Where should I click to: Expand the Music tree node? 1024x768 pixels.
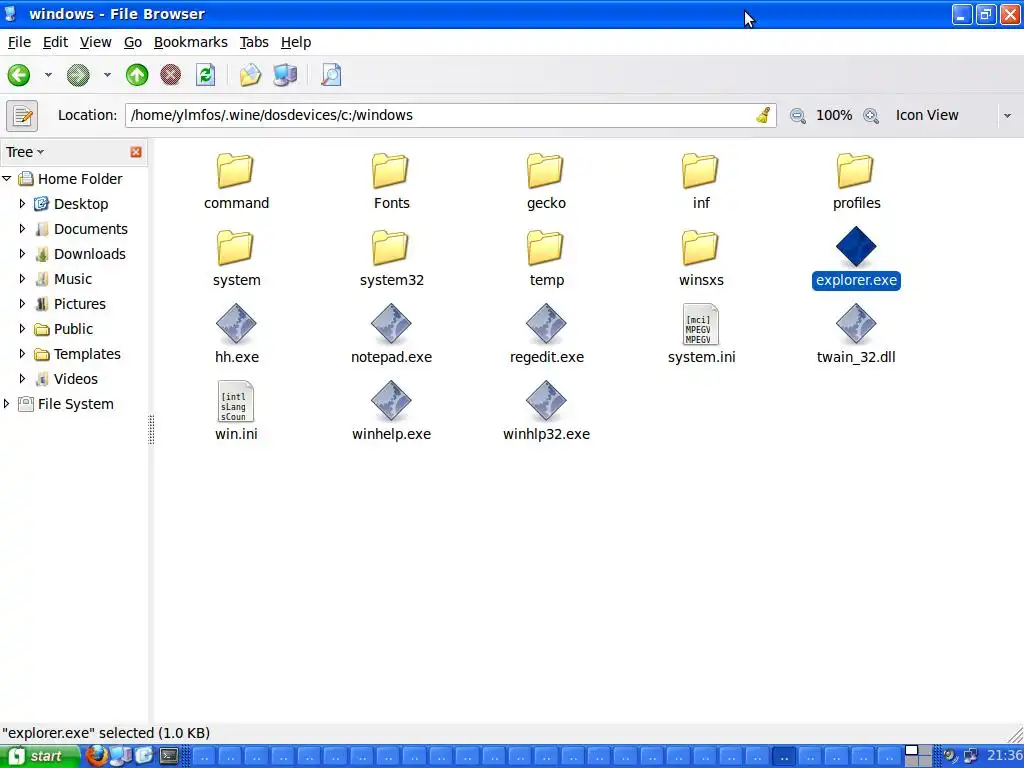(22, 279)
